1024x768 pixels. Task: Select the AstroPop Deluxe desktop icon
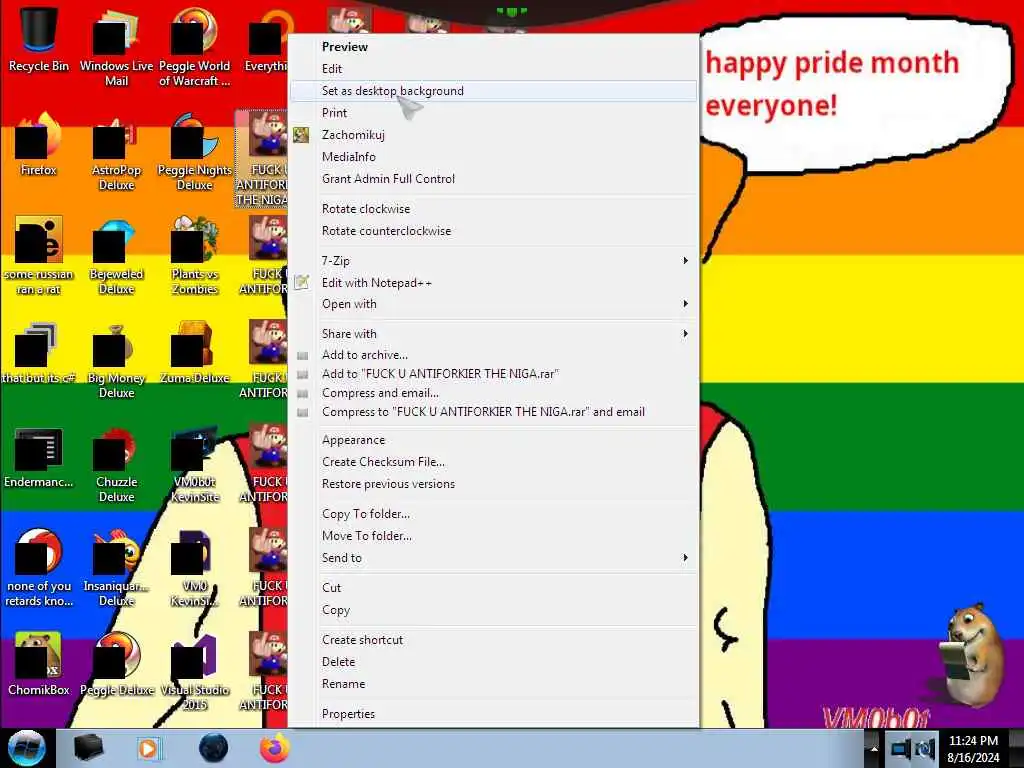point(116,153)
